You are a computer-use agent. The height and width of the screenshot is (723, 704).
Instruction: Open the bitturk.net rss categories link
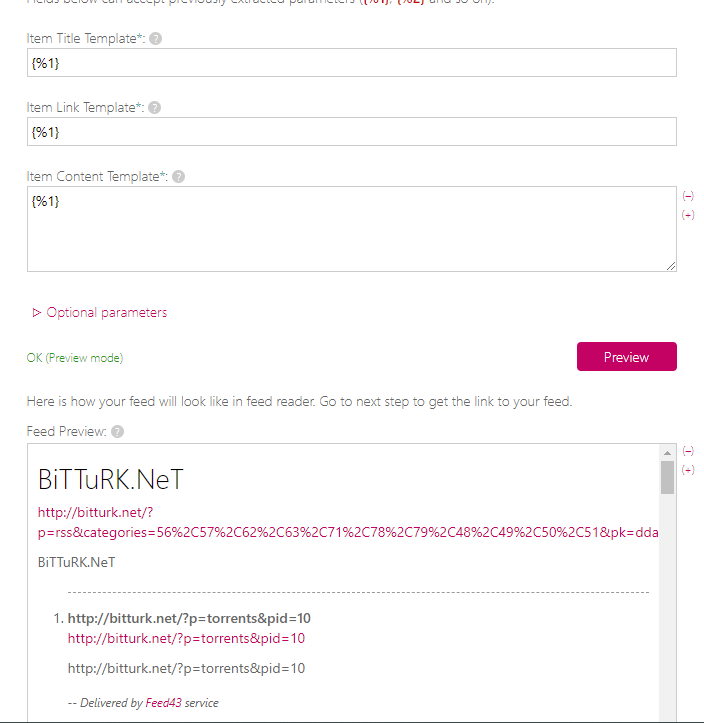click(348, 522)
